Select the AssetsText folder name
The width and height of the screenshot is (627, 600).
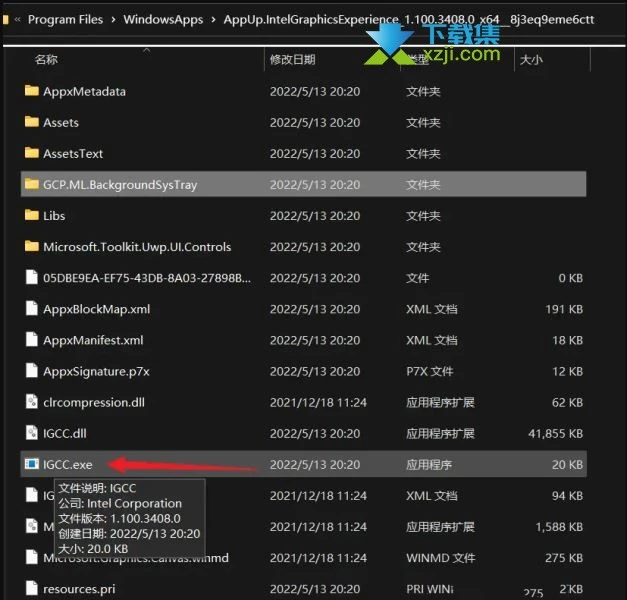pos(73,154)
